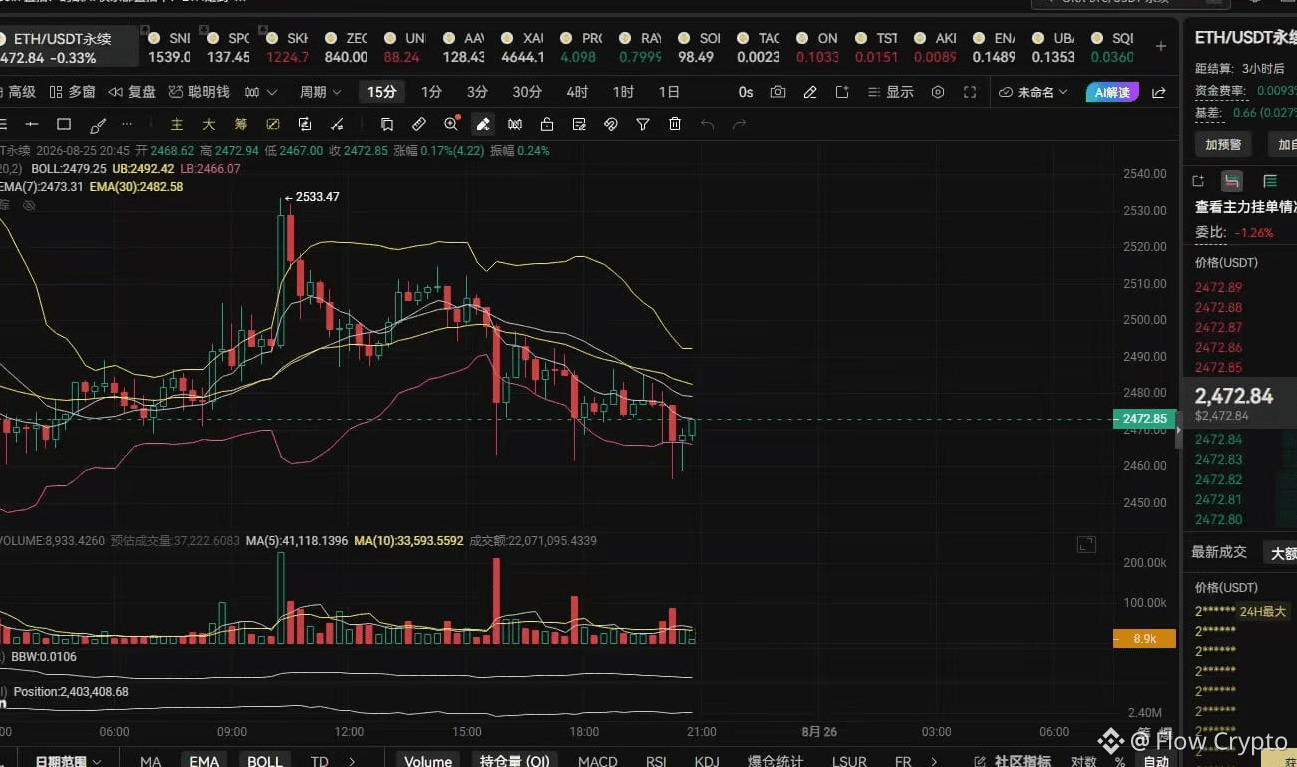Open chart settings hexagon icon
This screenshot has width=1297, height=767.
point(938,92)
